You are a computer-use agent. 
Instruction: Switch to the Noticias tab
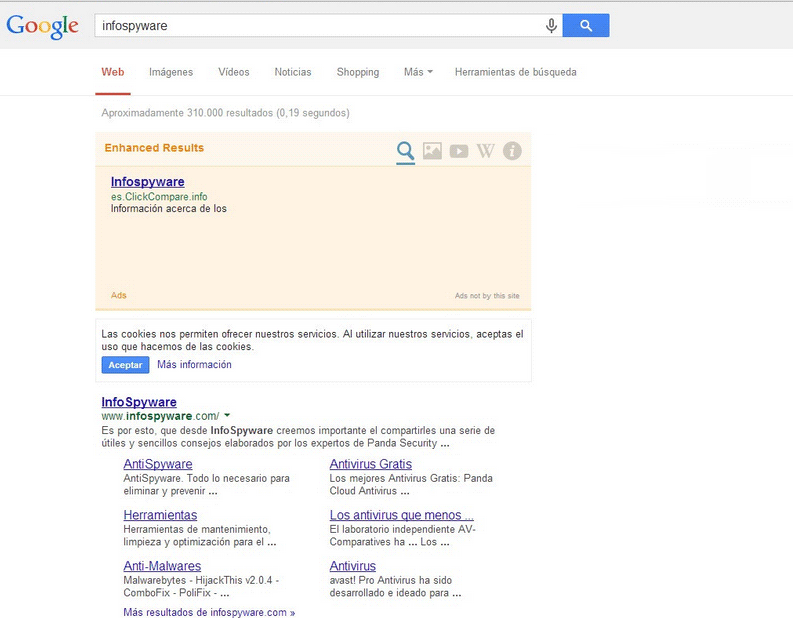coord(293,72)
